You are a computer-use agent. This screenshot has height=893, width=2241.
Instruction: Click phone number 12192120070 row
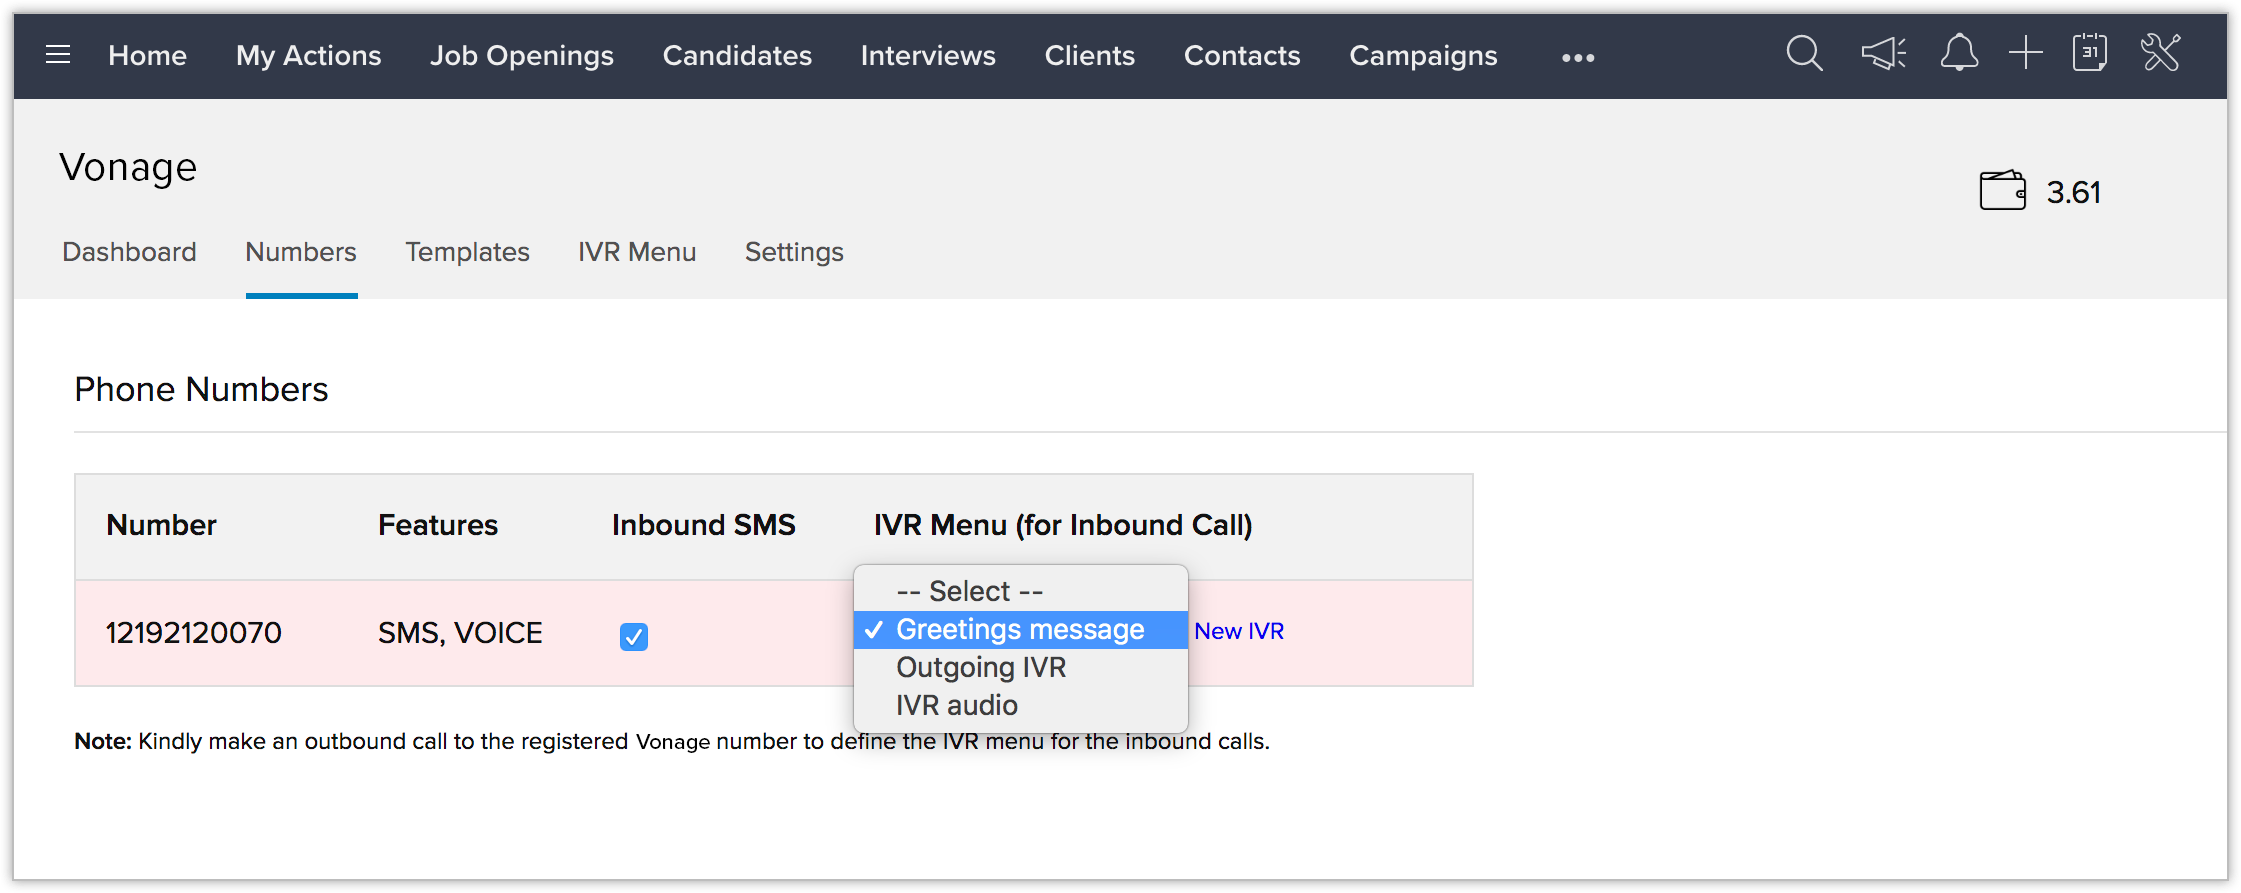click(194, 633)
